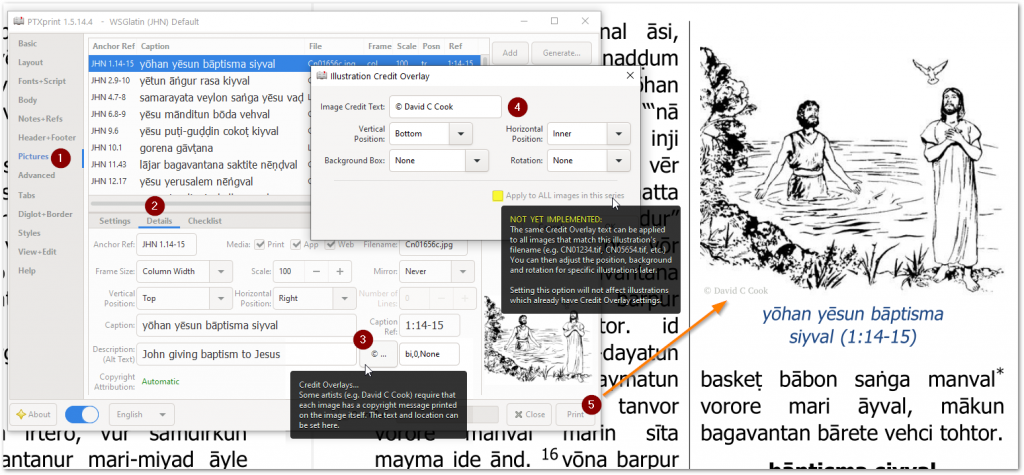The height and width of the screenshot is (475, 1024).
Task: Switch to the Settings tab
Action: pyautogui.click(x=115, y=221)
